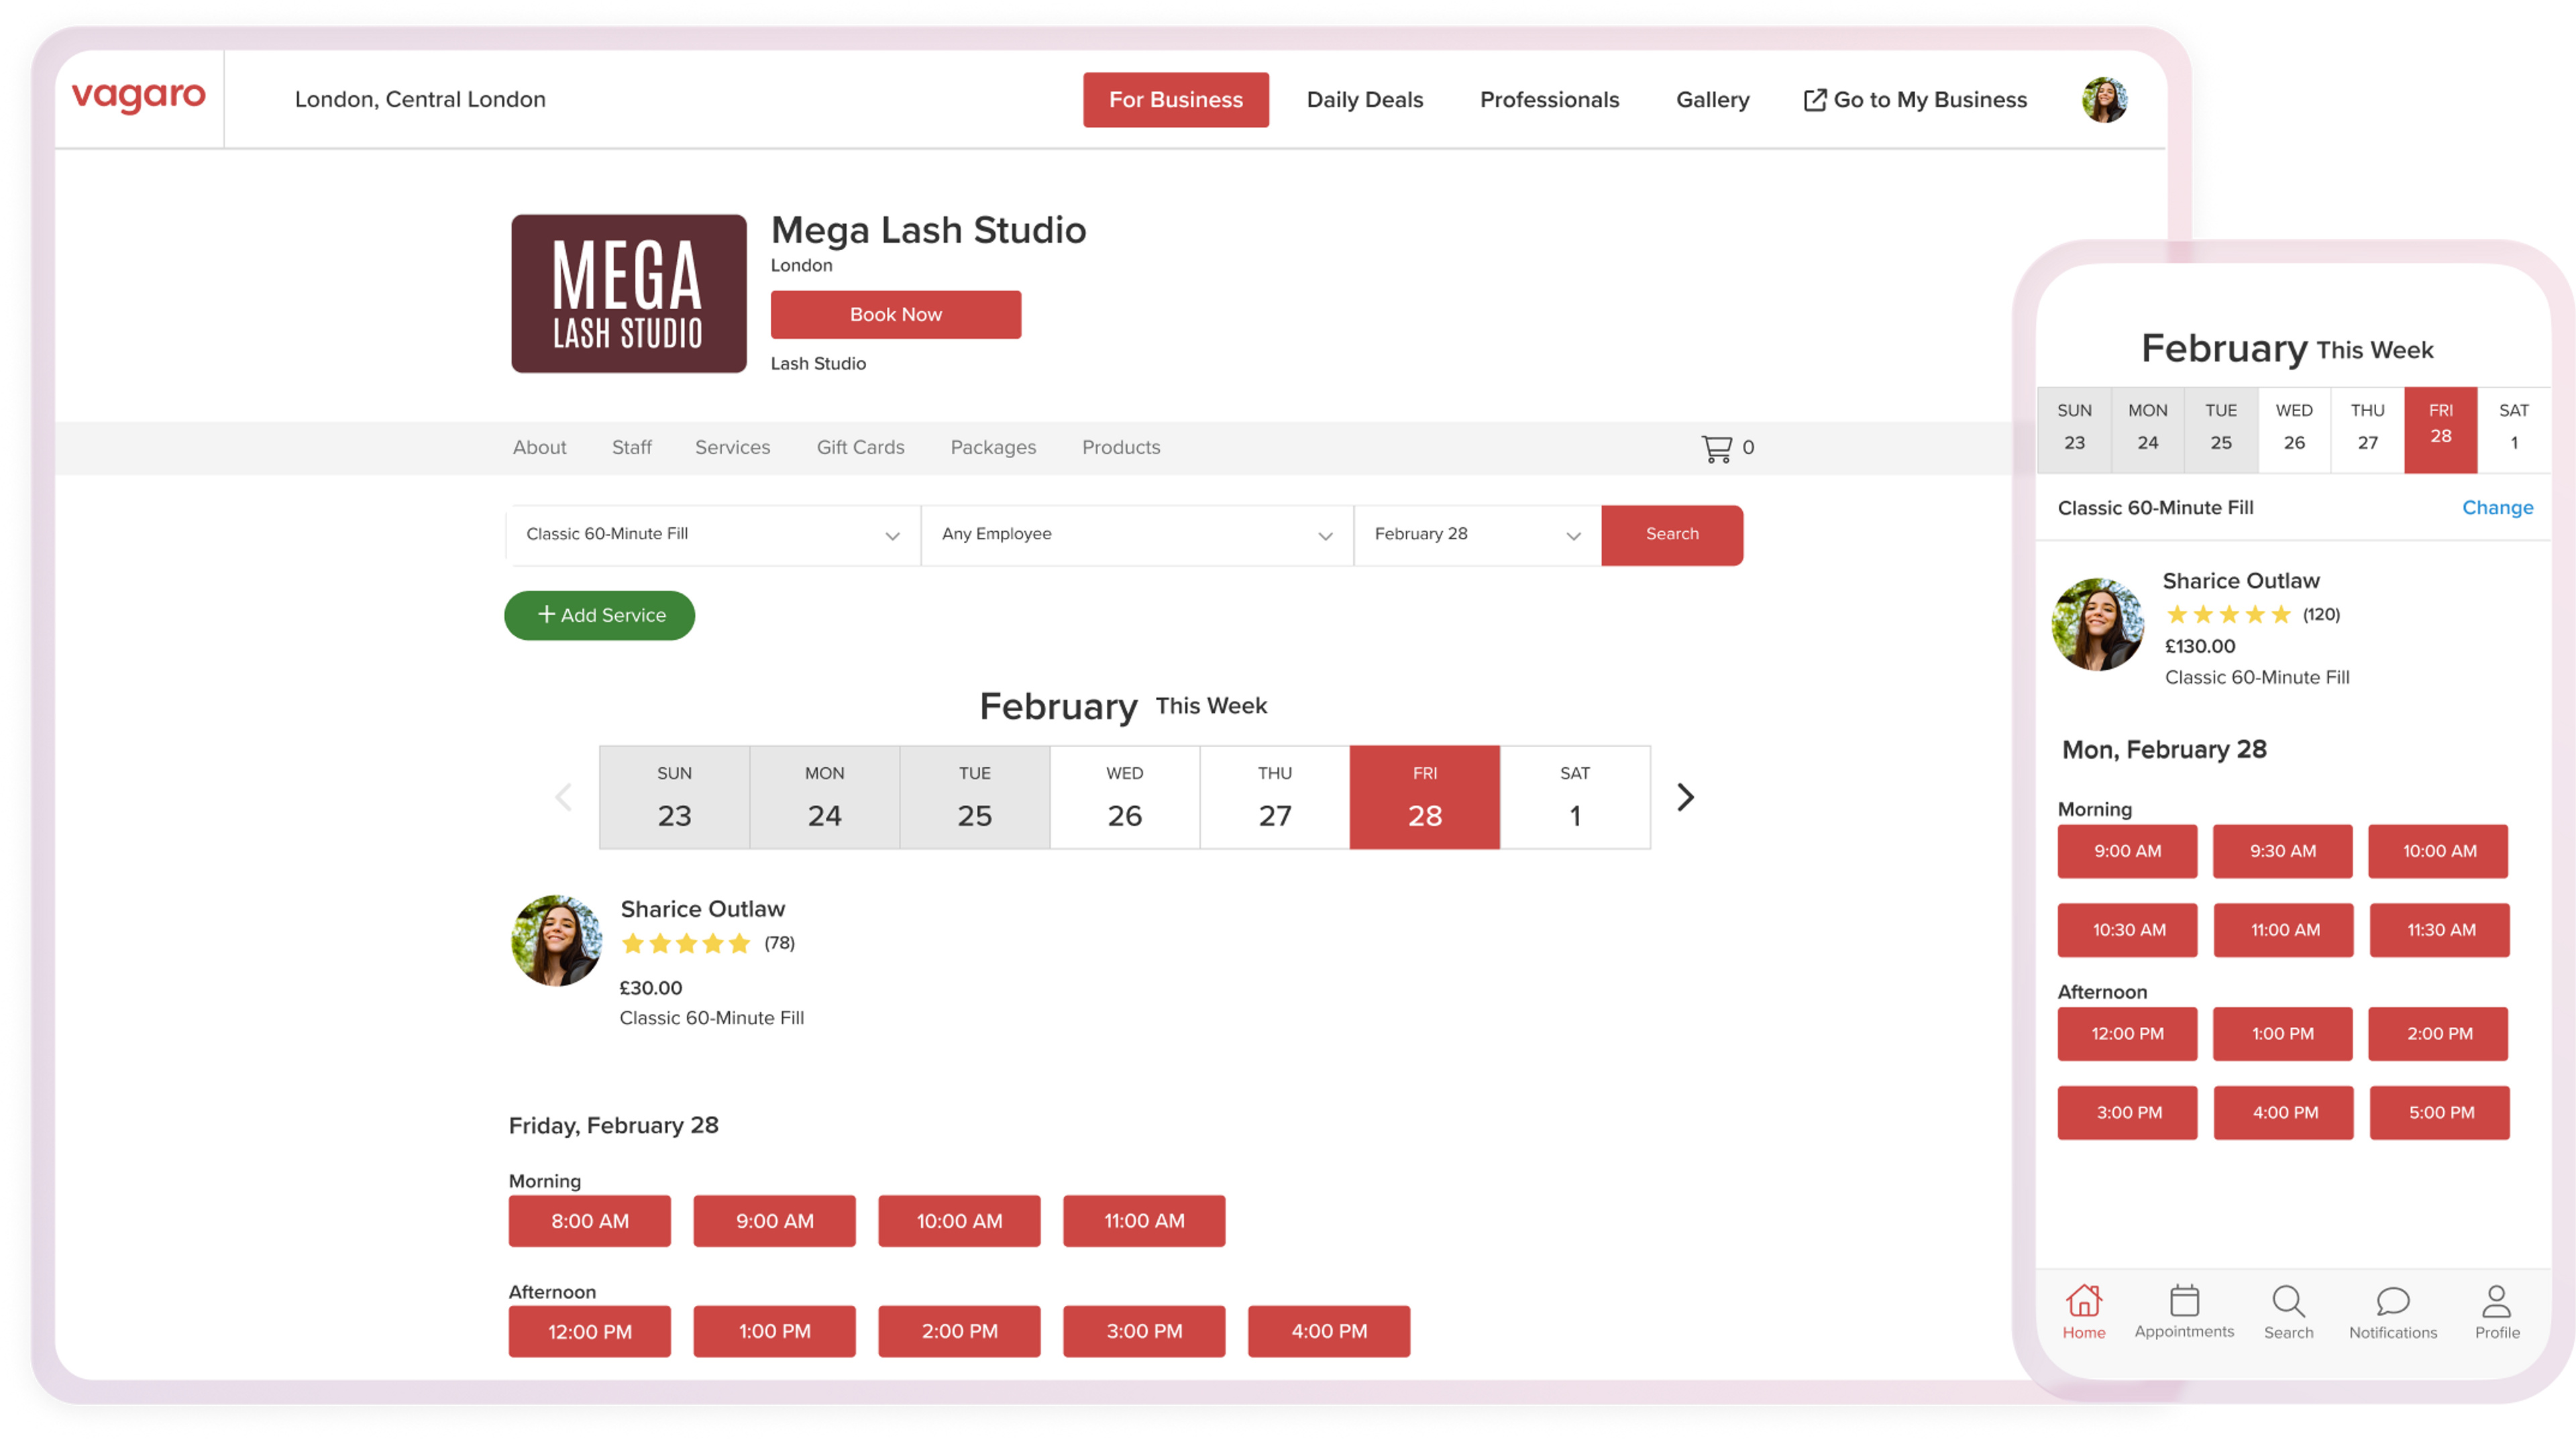Open the February 28 date dropdown

1477,535
